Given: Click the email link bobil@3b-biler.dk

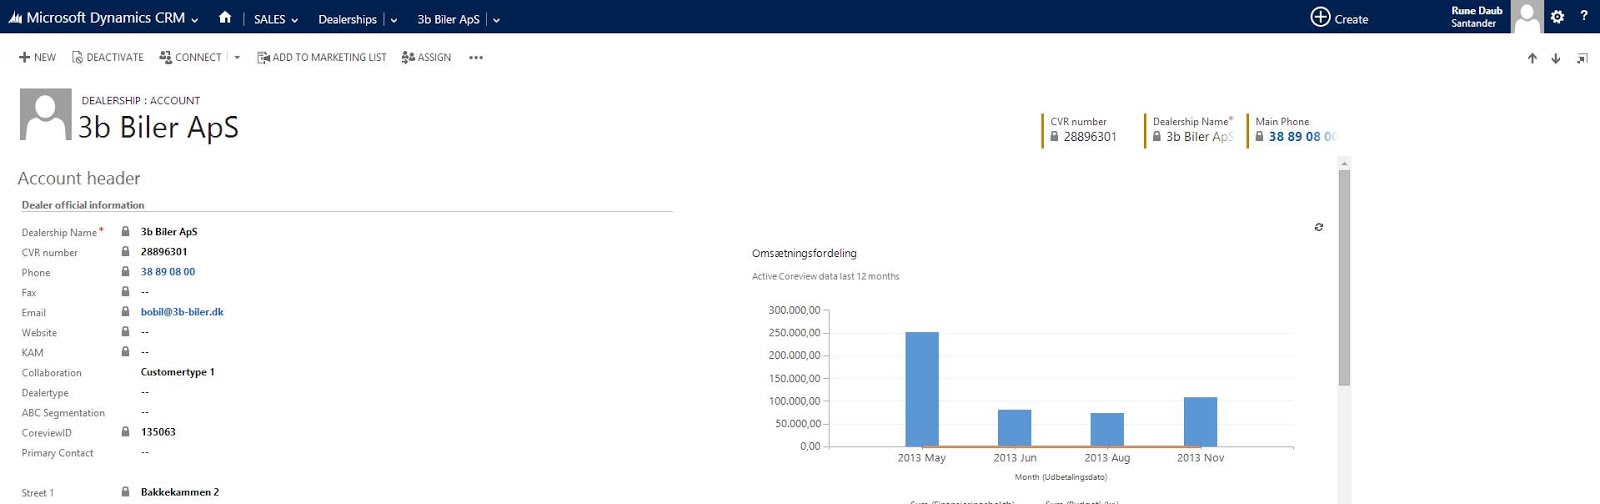Looking at the screenshot, I should (182, 312).
